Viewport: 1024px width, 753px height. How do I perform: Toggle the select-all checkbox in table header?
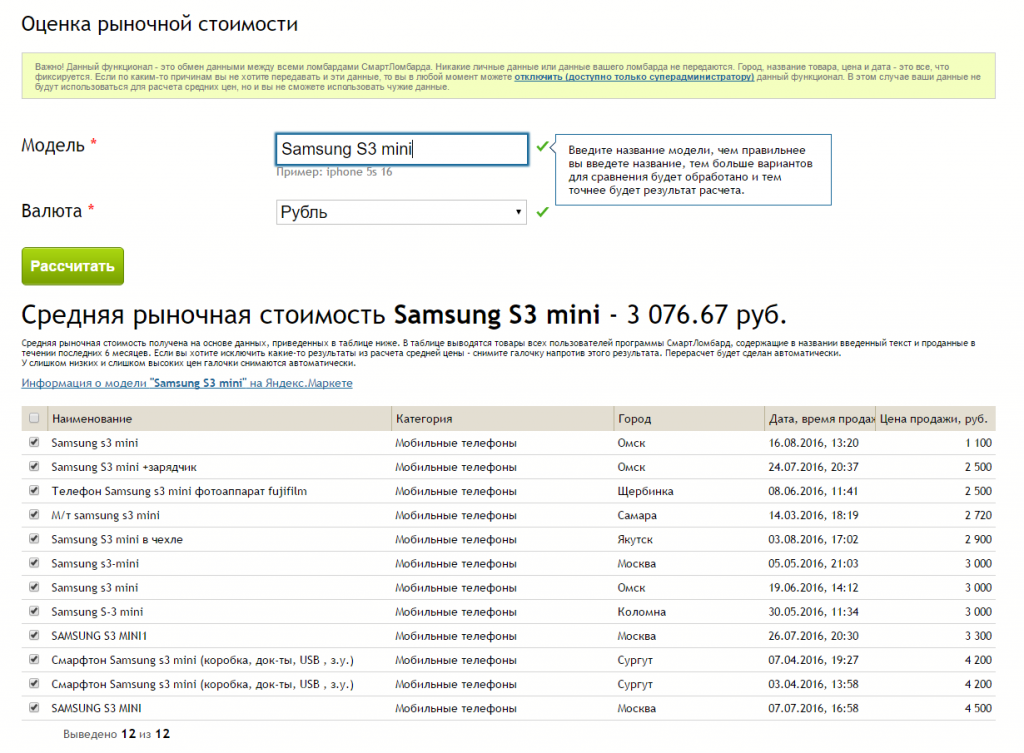[x=34, y=418]
